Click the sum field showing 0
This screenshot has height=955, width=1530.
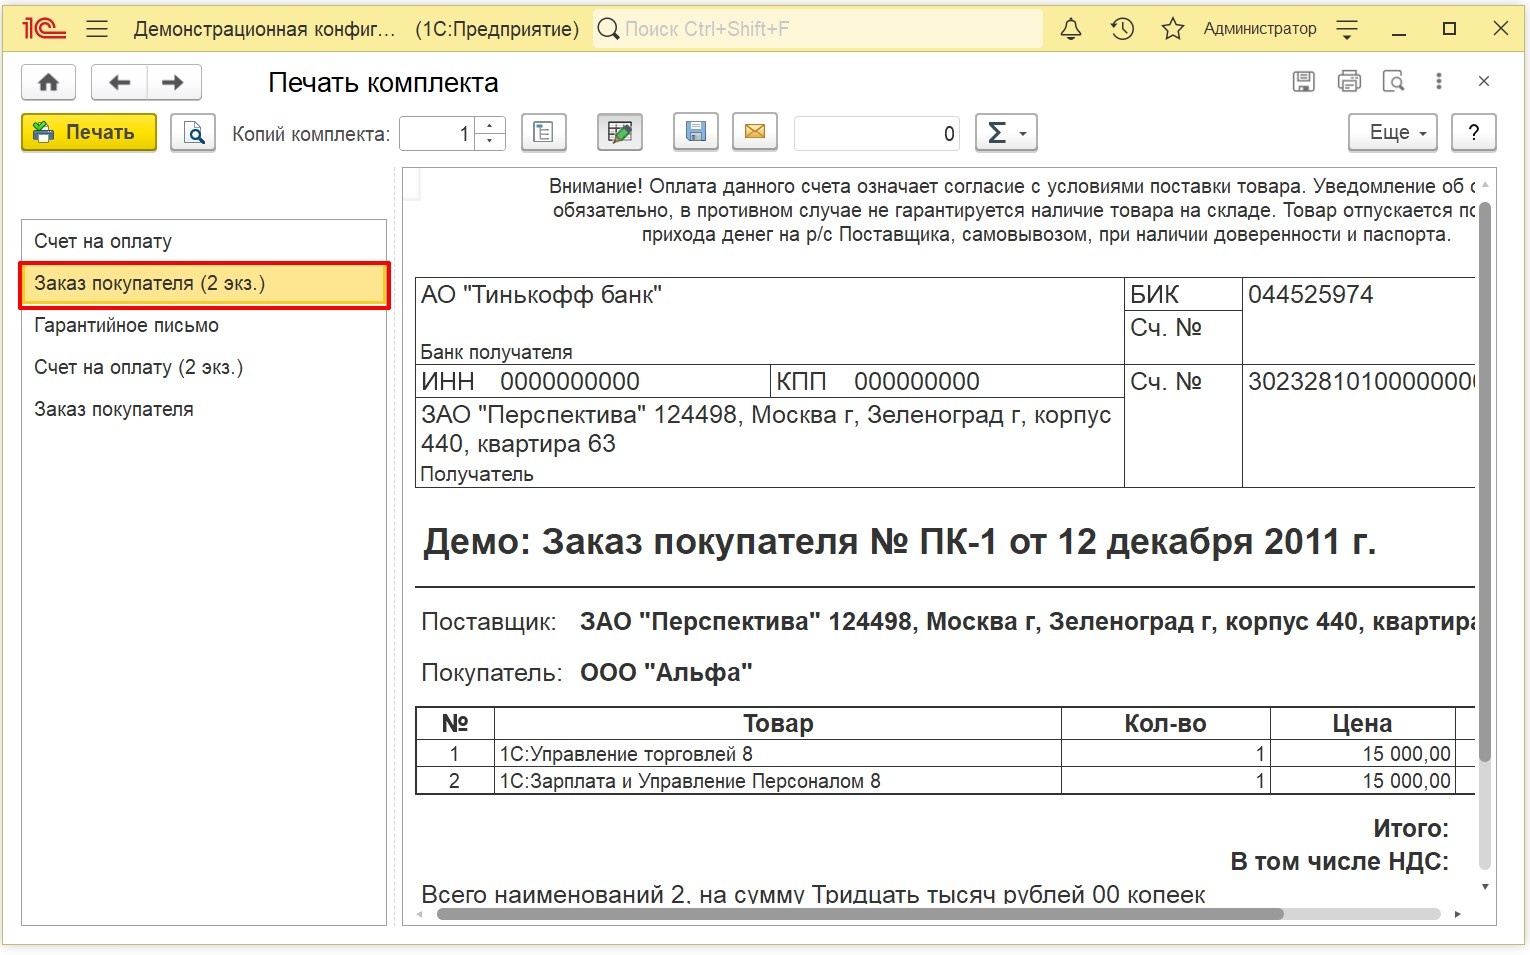click(x=877, y=133)
